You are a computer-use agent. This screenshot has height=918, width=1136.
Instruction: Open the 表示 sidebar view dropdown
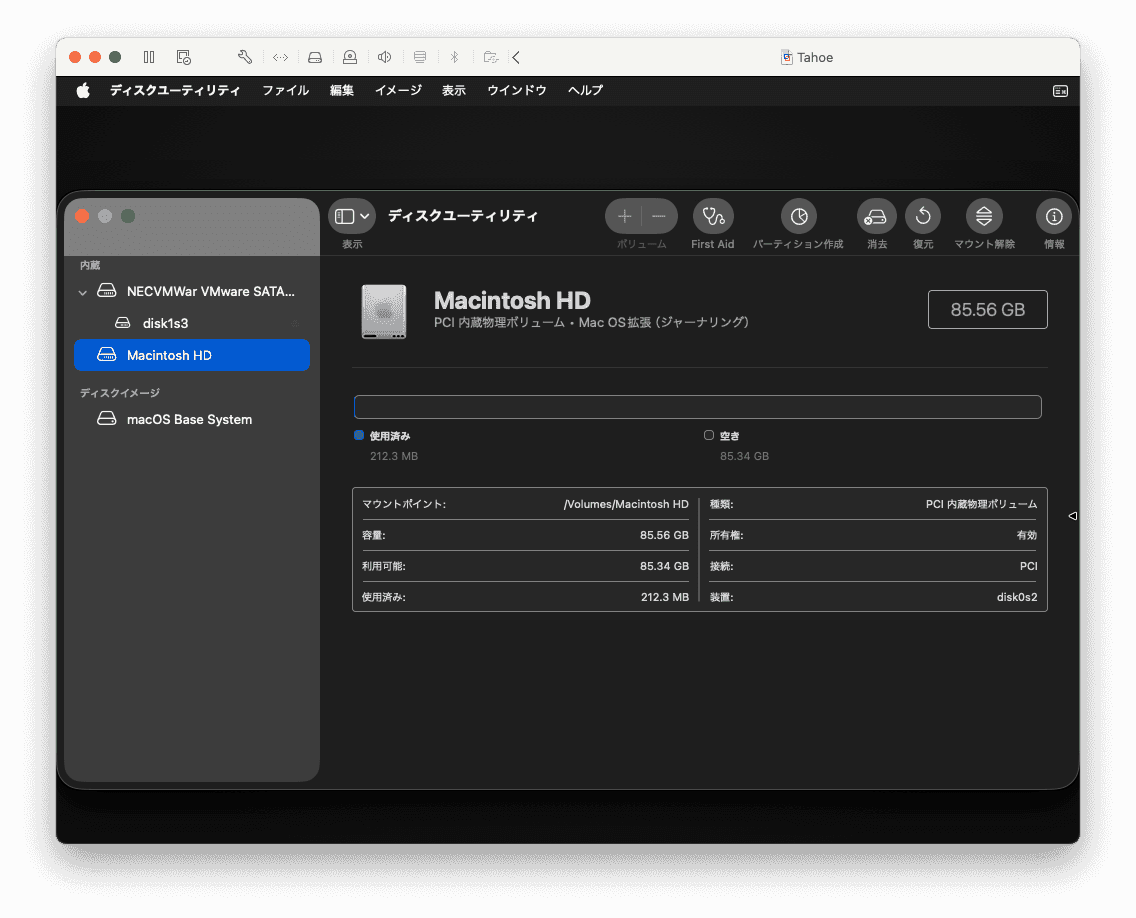351,216
